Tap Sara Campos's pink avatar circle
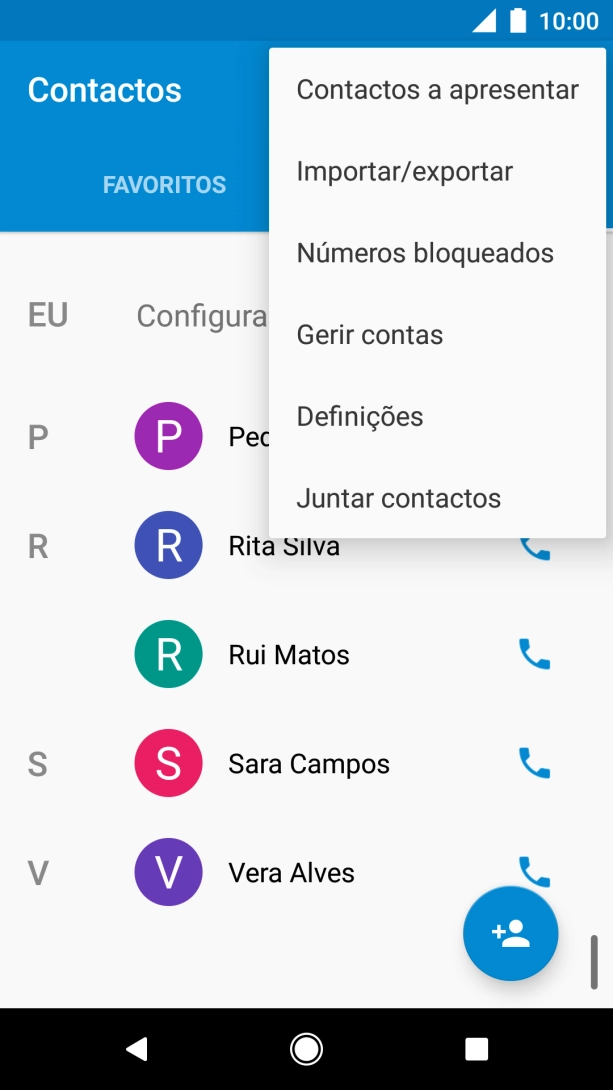 [x=168, y=763]
